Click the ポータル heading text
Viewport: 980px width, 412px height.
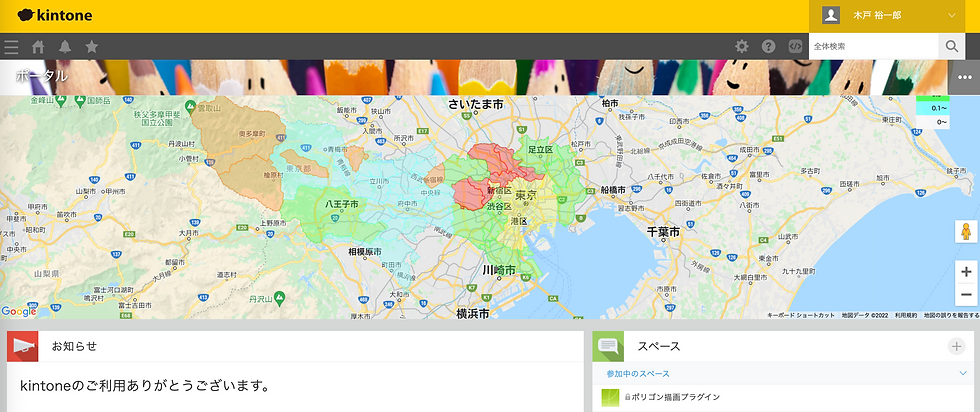pos(42,76)
